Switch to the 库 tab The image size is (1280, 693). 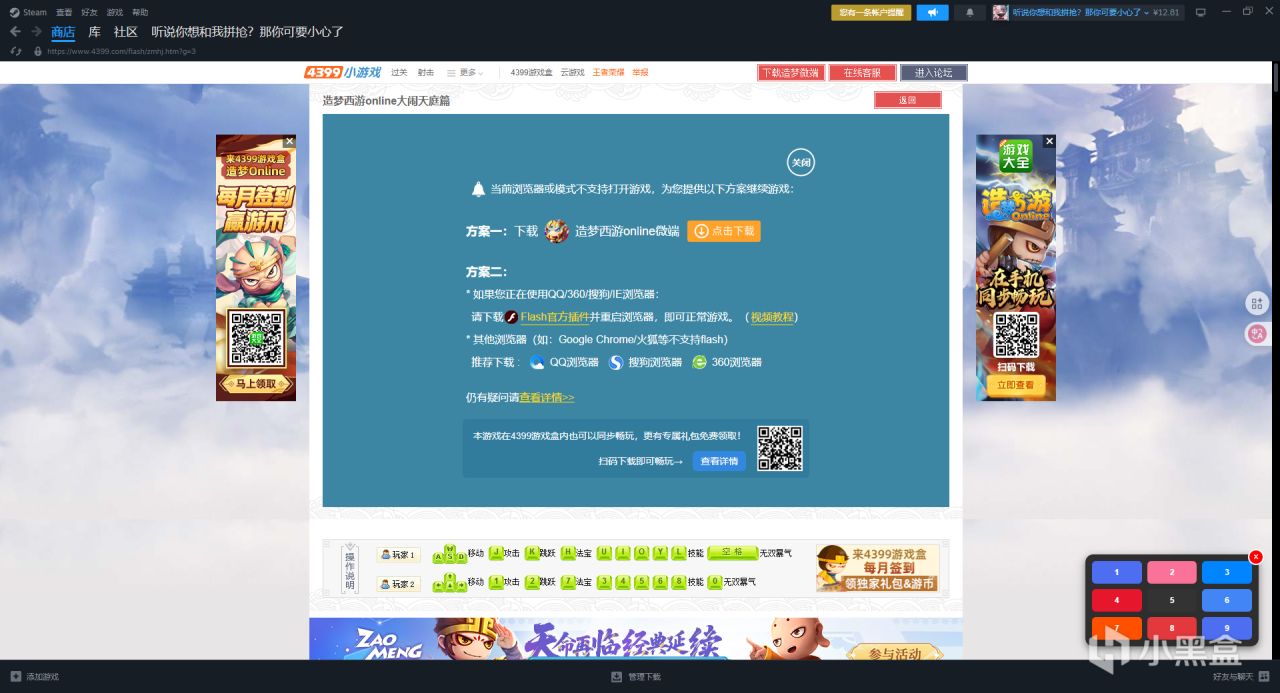94,32
